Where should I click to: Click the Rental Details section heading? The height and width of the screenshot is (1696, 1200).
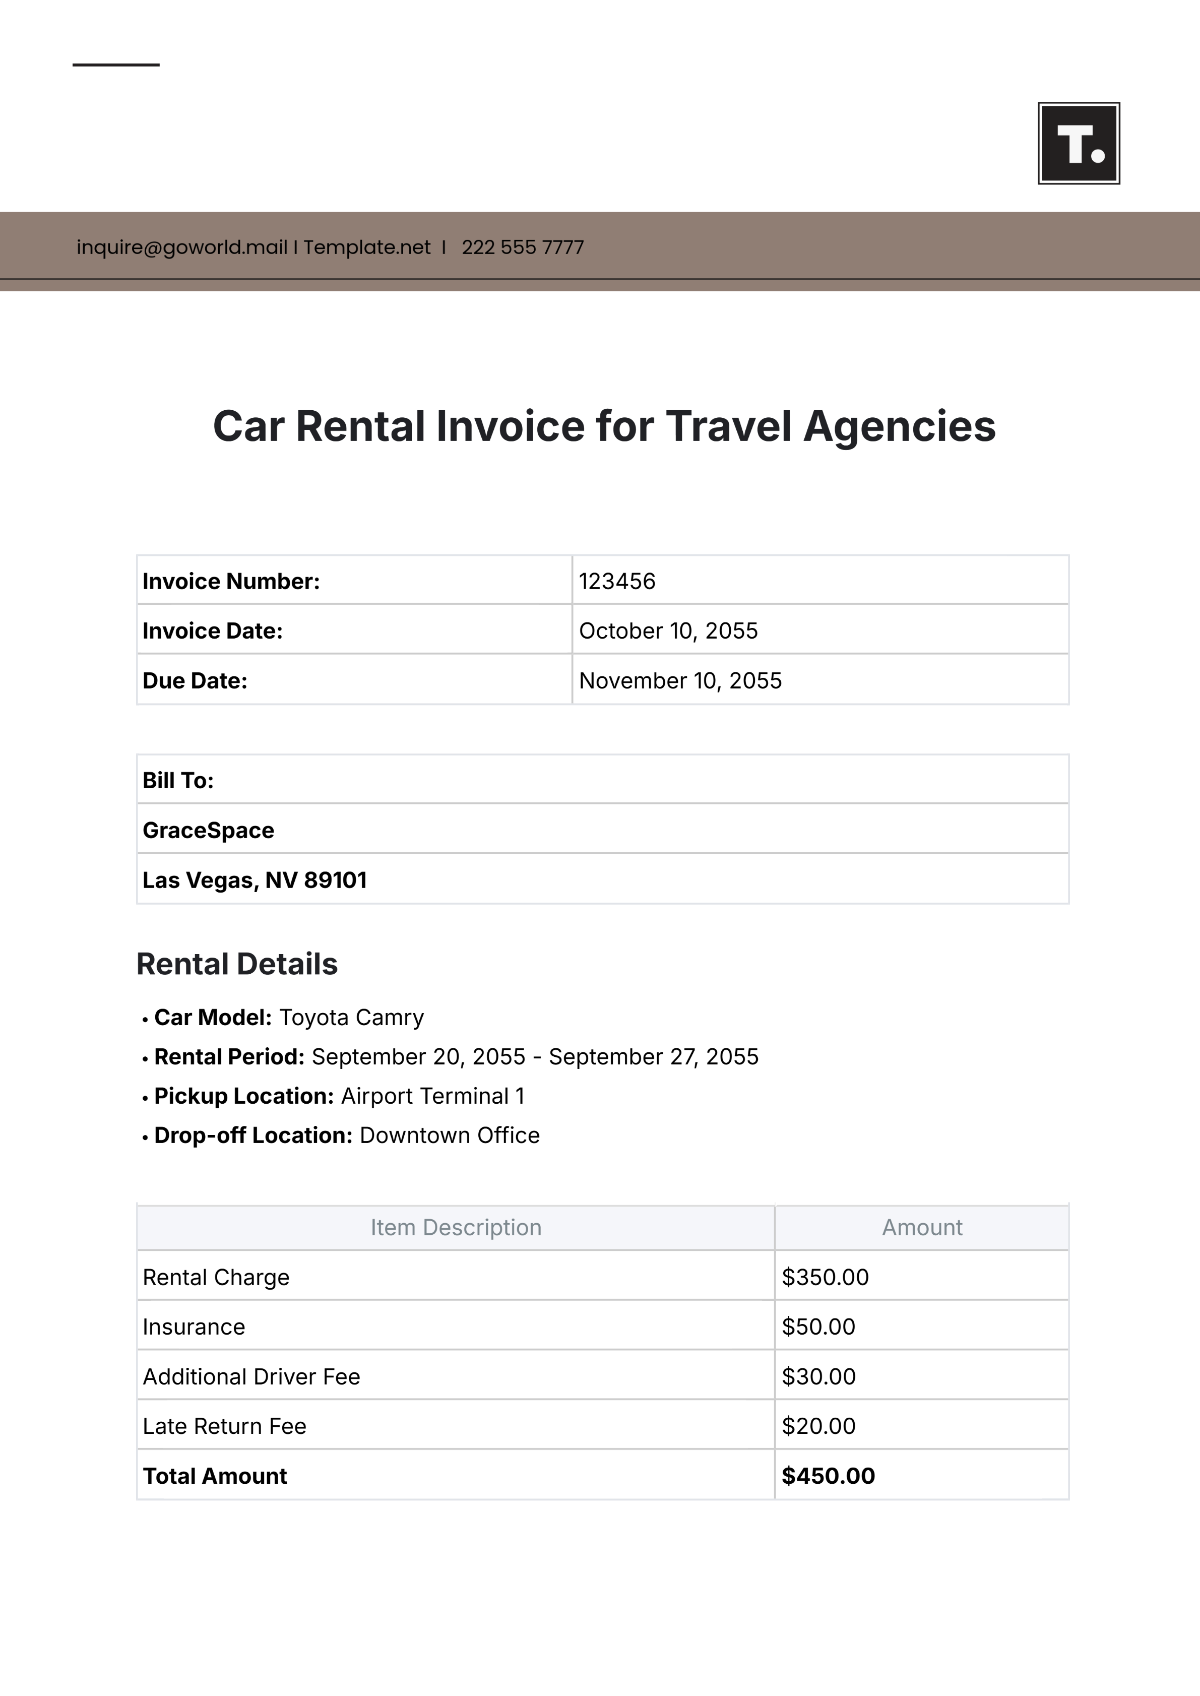point(237,964)
